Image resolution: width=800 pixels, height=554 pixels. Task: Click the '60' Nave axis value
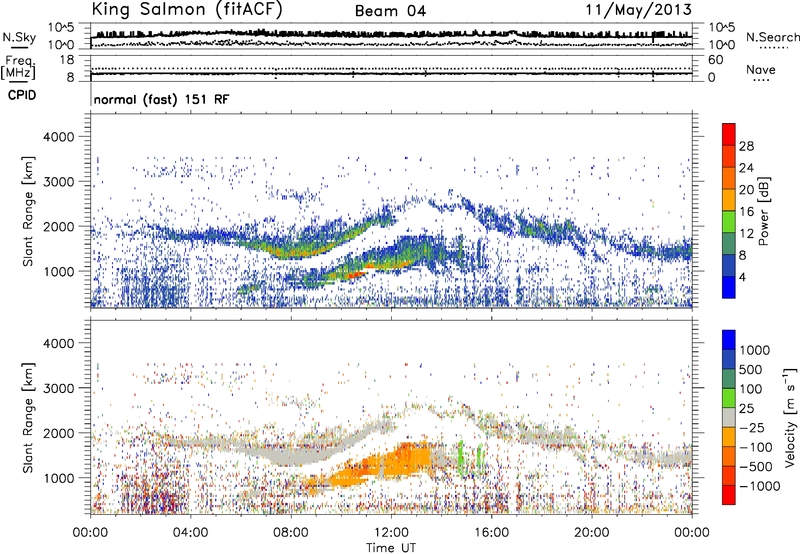pos(715,60)
